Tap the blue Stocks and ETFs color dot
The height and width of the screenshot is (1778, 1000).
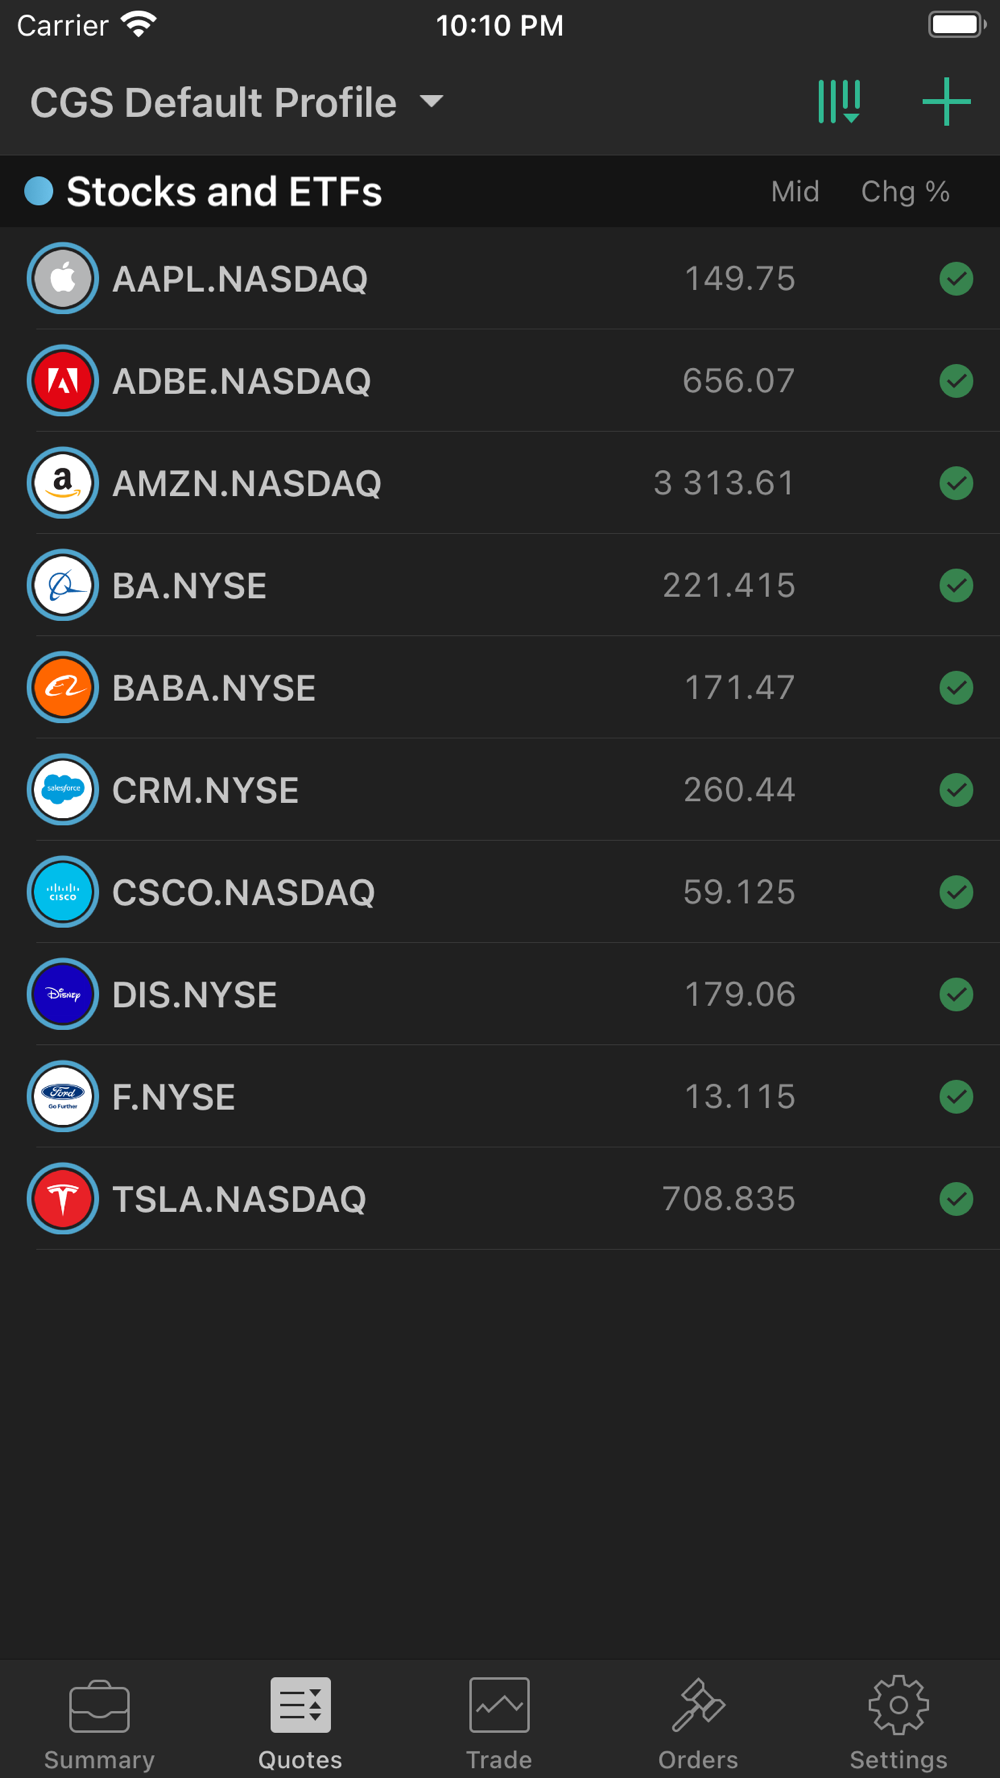point(38,191)
